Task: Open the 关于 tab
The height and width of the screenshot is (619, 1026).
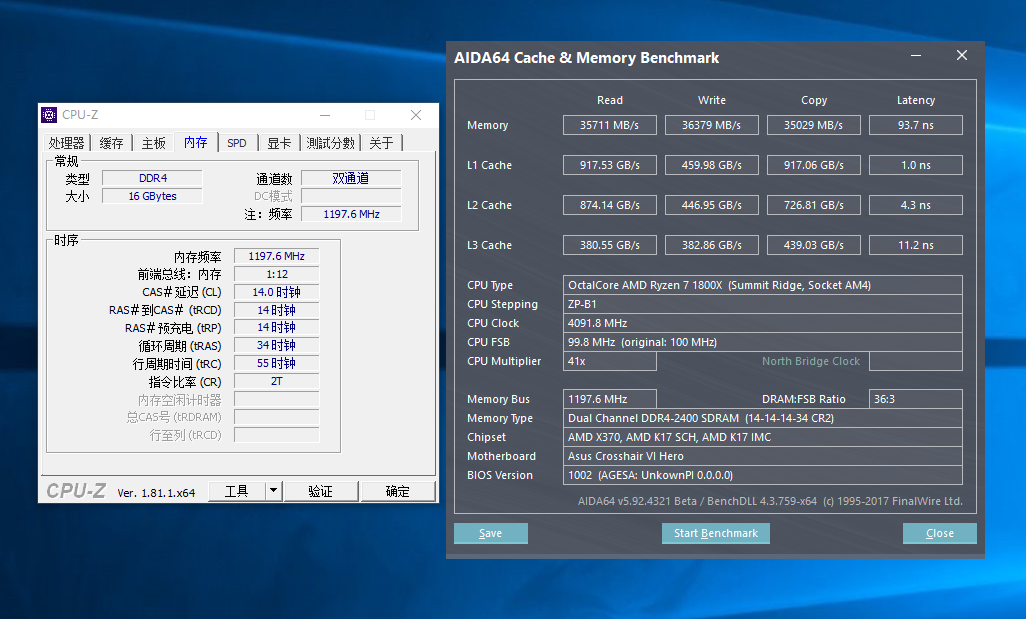Action: (x=381, y=143)
